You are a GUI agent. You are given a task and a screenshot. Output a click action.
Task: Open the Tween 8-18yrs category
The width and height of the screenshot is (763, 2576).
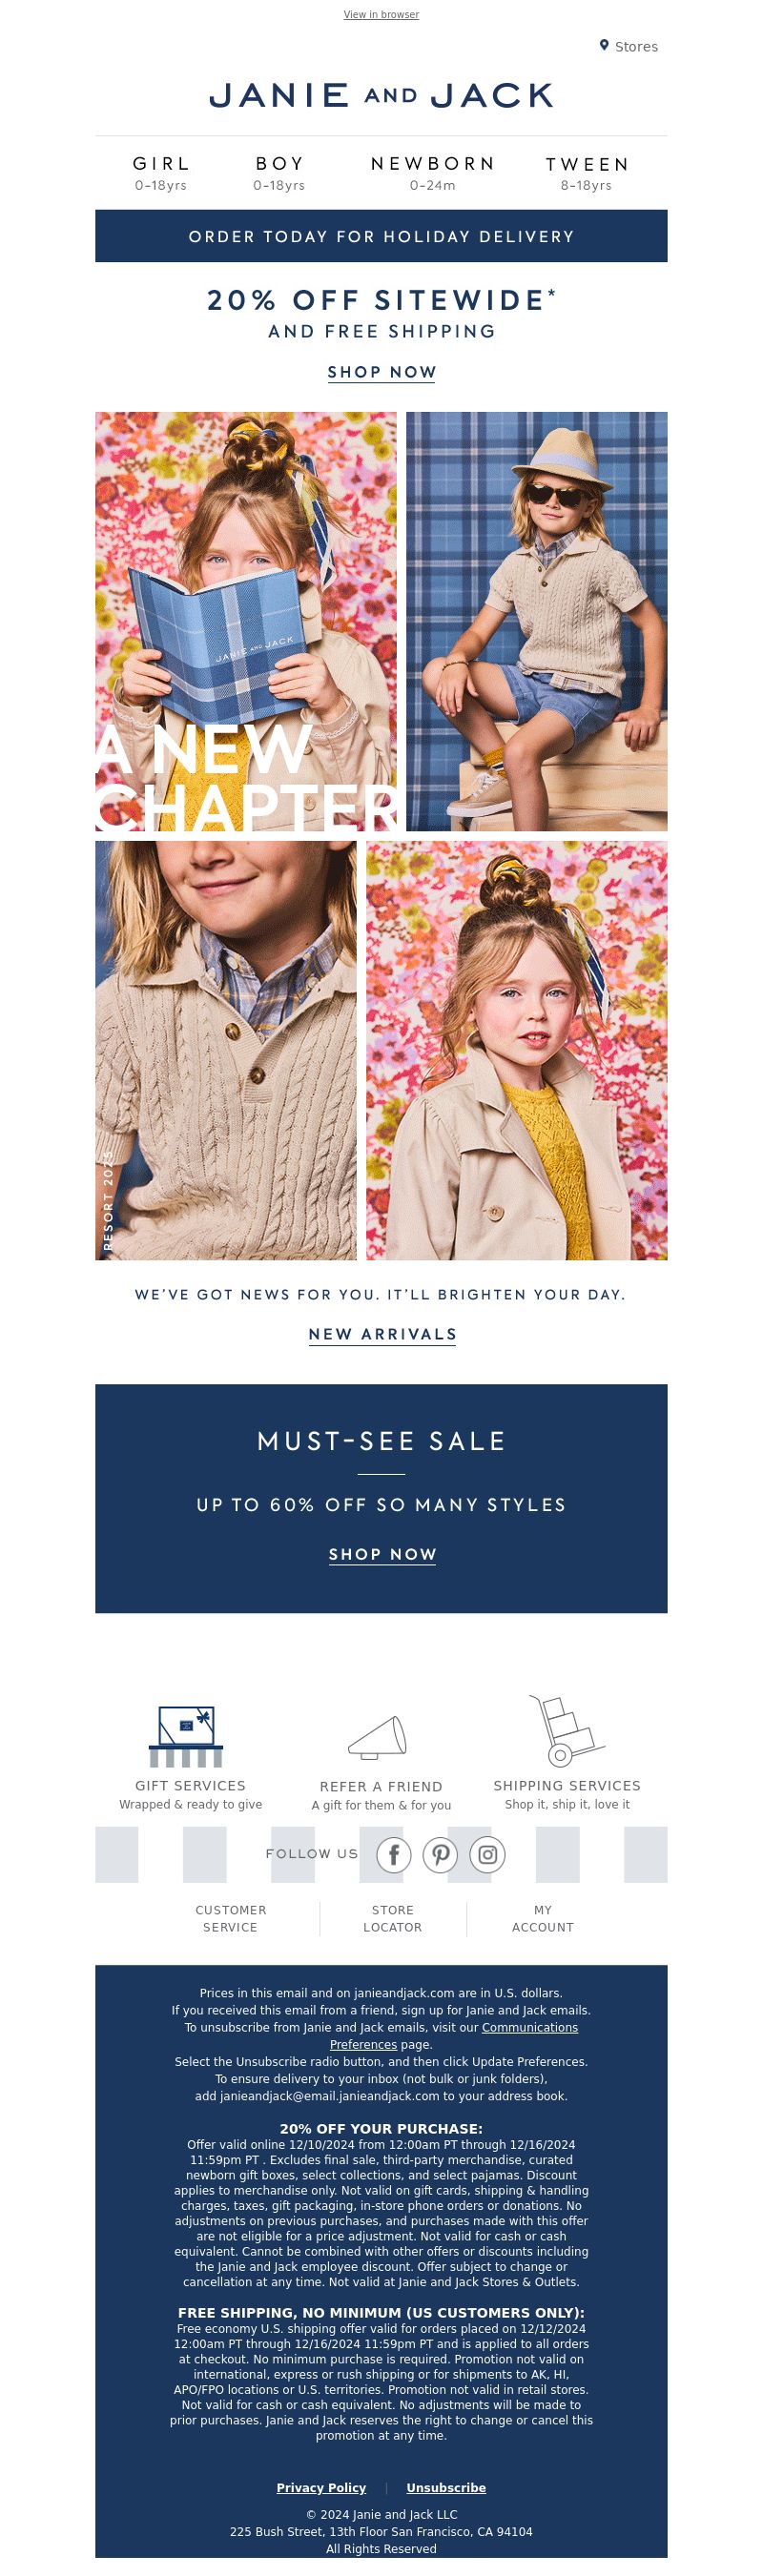pyautogui.click(x=586, y=172)
